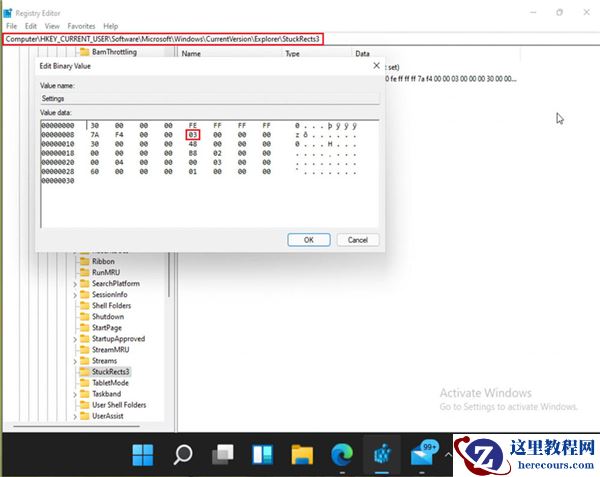Select the User Shell Folders key
This screenshot has height=477, width=600.
coord(119,405)
